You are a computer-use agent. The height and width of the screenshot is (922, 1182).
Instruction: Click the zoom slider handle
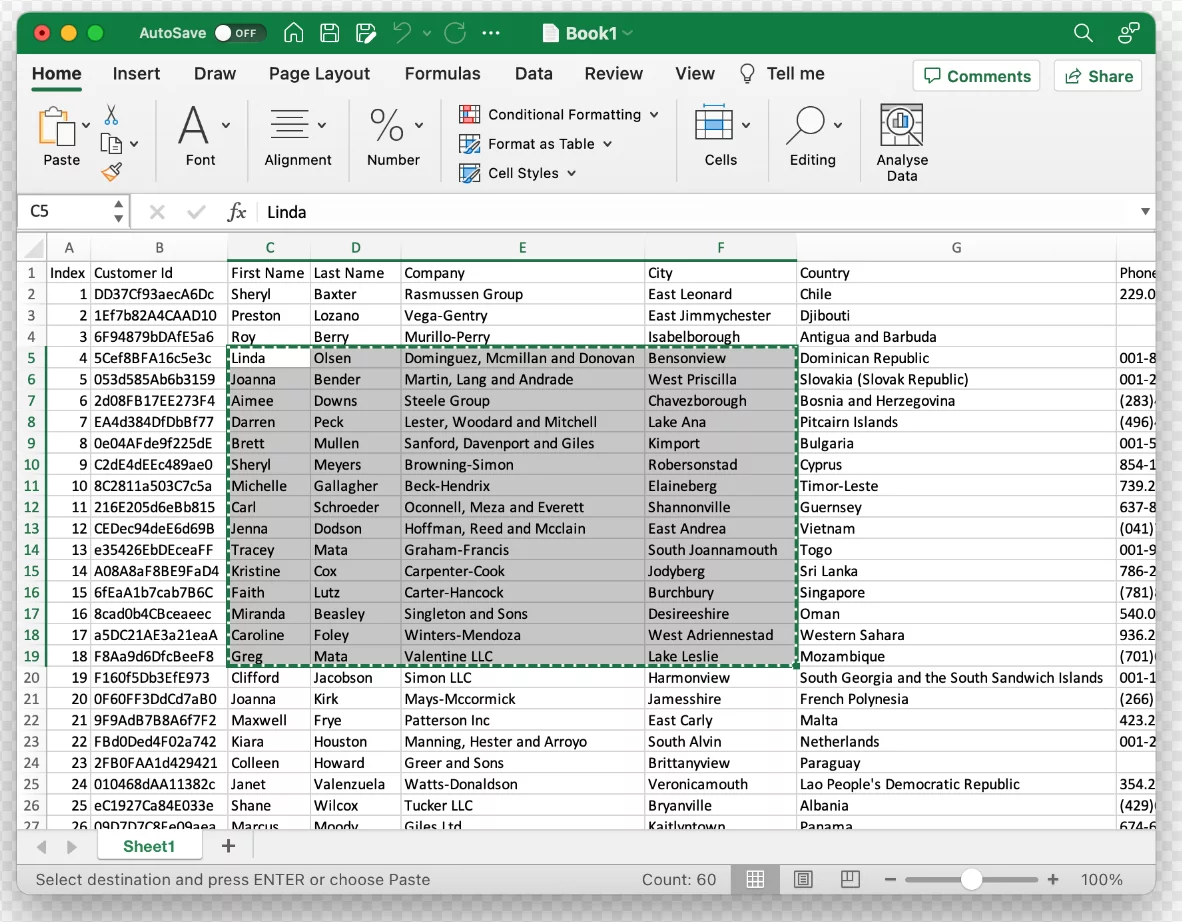click(x=971, y=879)
